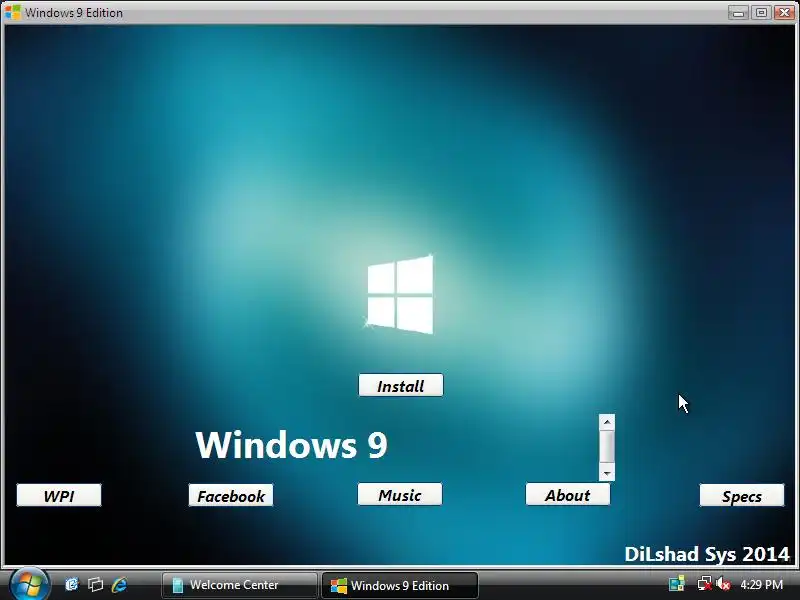
Task: Click the Windows 9 Edition title bar icon
Action: (12, 12)
